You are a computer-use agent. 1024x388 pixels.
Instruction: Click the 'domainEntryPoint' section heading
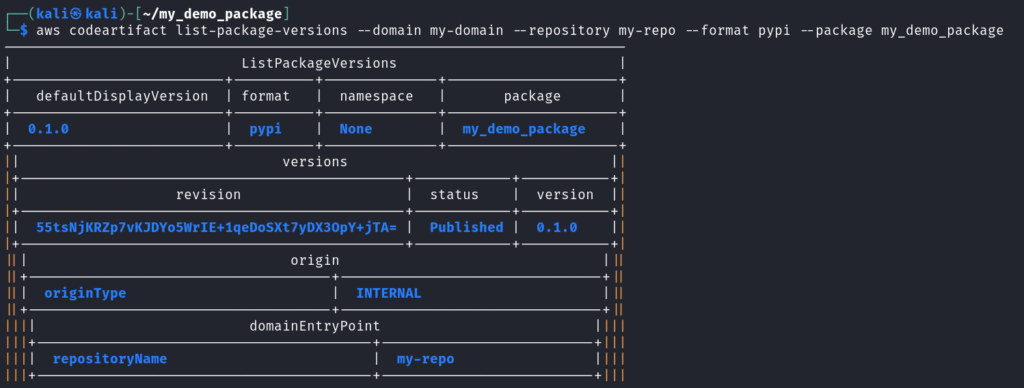coord(315,326)
